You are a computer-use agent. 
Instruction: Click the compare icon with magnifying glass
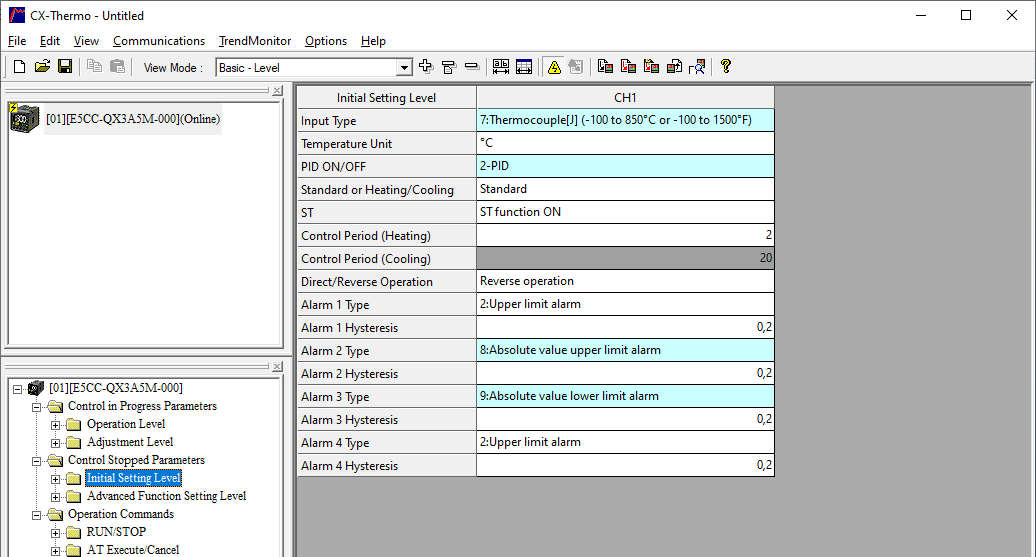[x=697, y=67]
